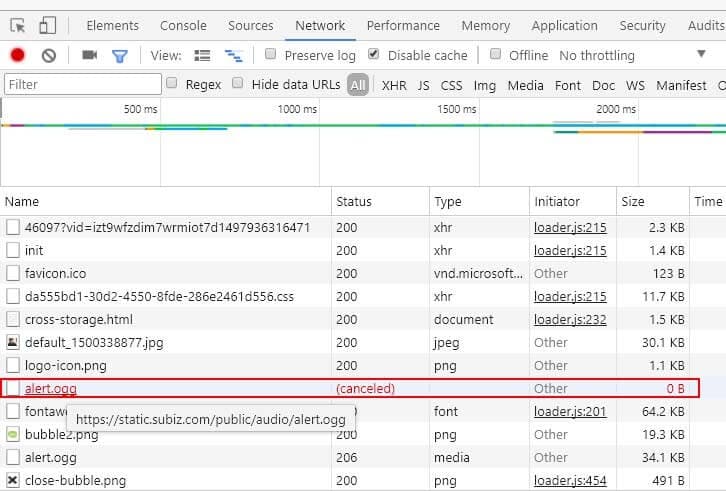This screenshot has width=726, height=491.
Task: Filter requests by XHR
Action: pyautogui.click(x=394, y=86)
